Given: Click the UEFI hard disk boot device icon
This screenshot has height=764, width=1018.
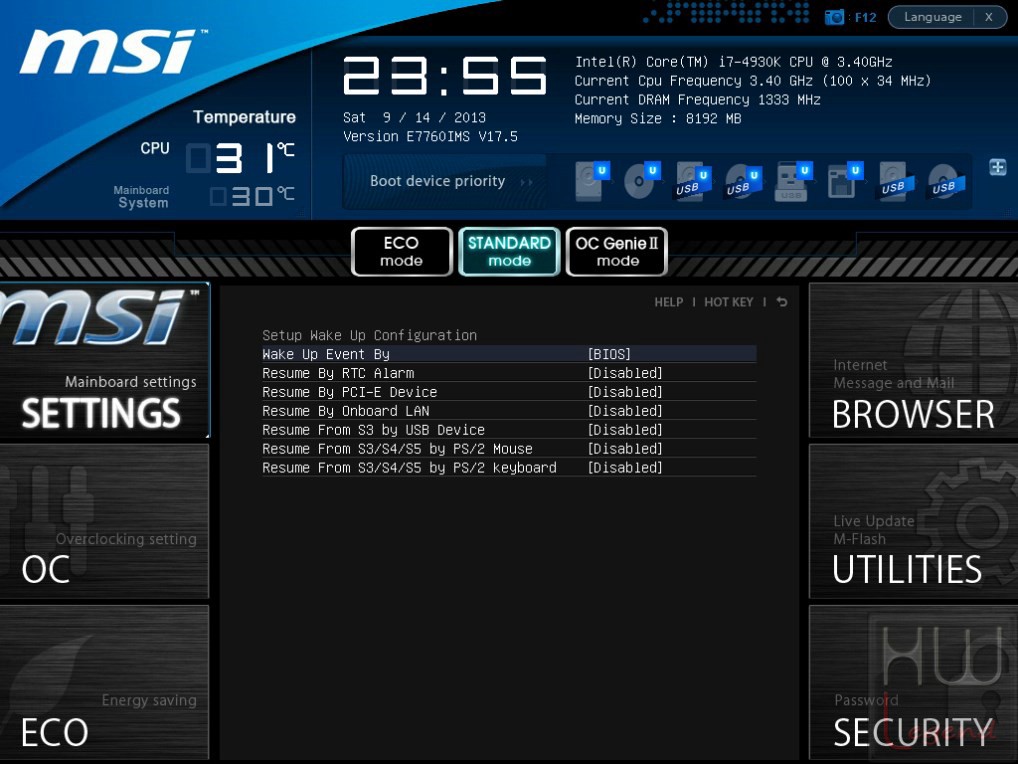Looking at the screenshot, I should pos(591,180).
